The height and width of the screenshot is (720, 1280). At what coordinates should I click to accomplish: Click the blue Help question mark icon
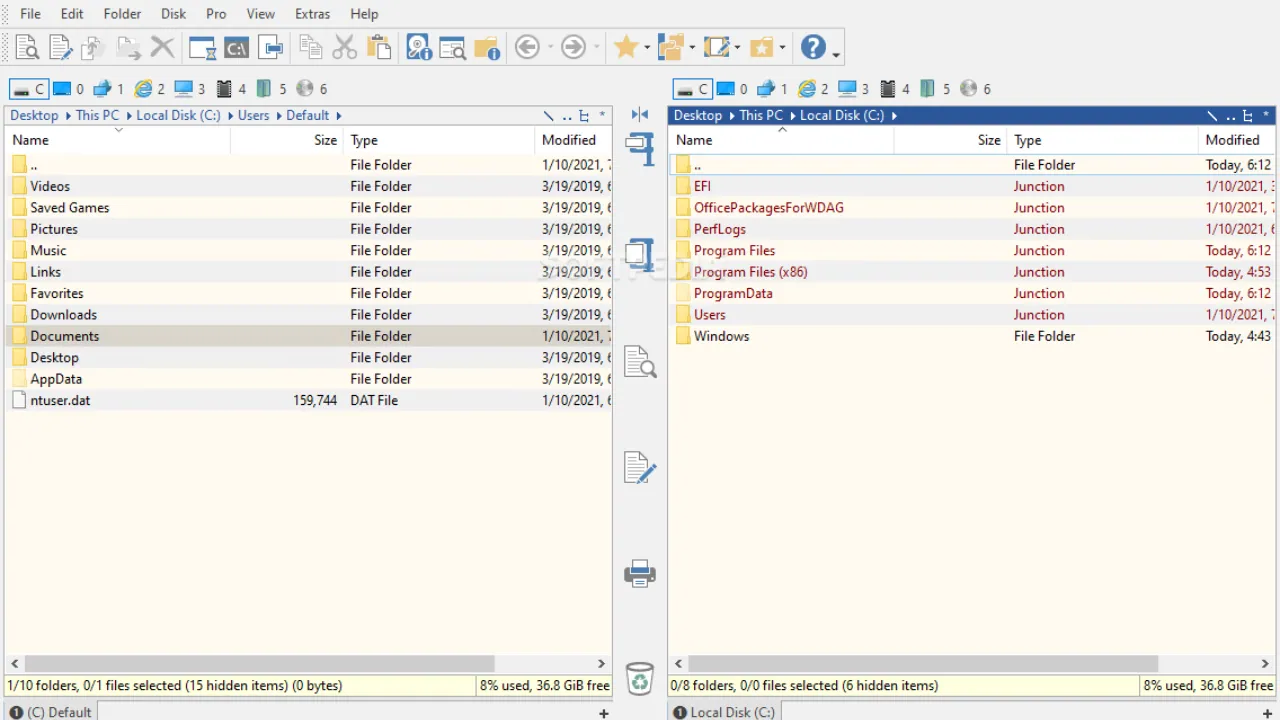click(813, 47)
